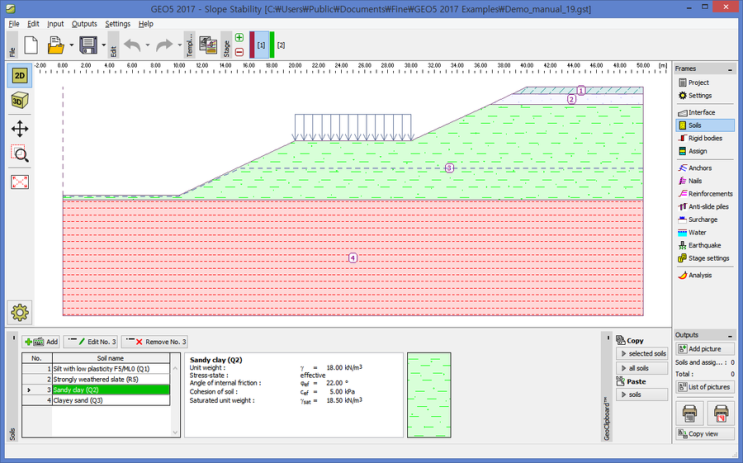Expand the save file dropdown arrow
This screenshot has height=463, width=743.
click(x=102, y=46)
